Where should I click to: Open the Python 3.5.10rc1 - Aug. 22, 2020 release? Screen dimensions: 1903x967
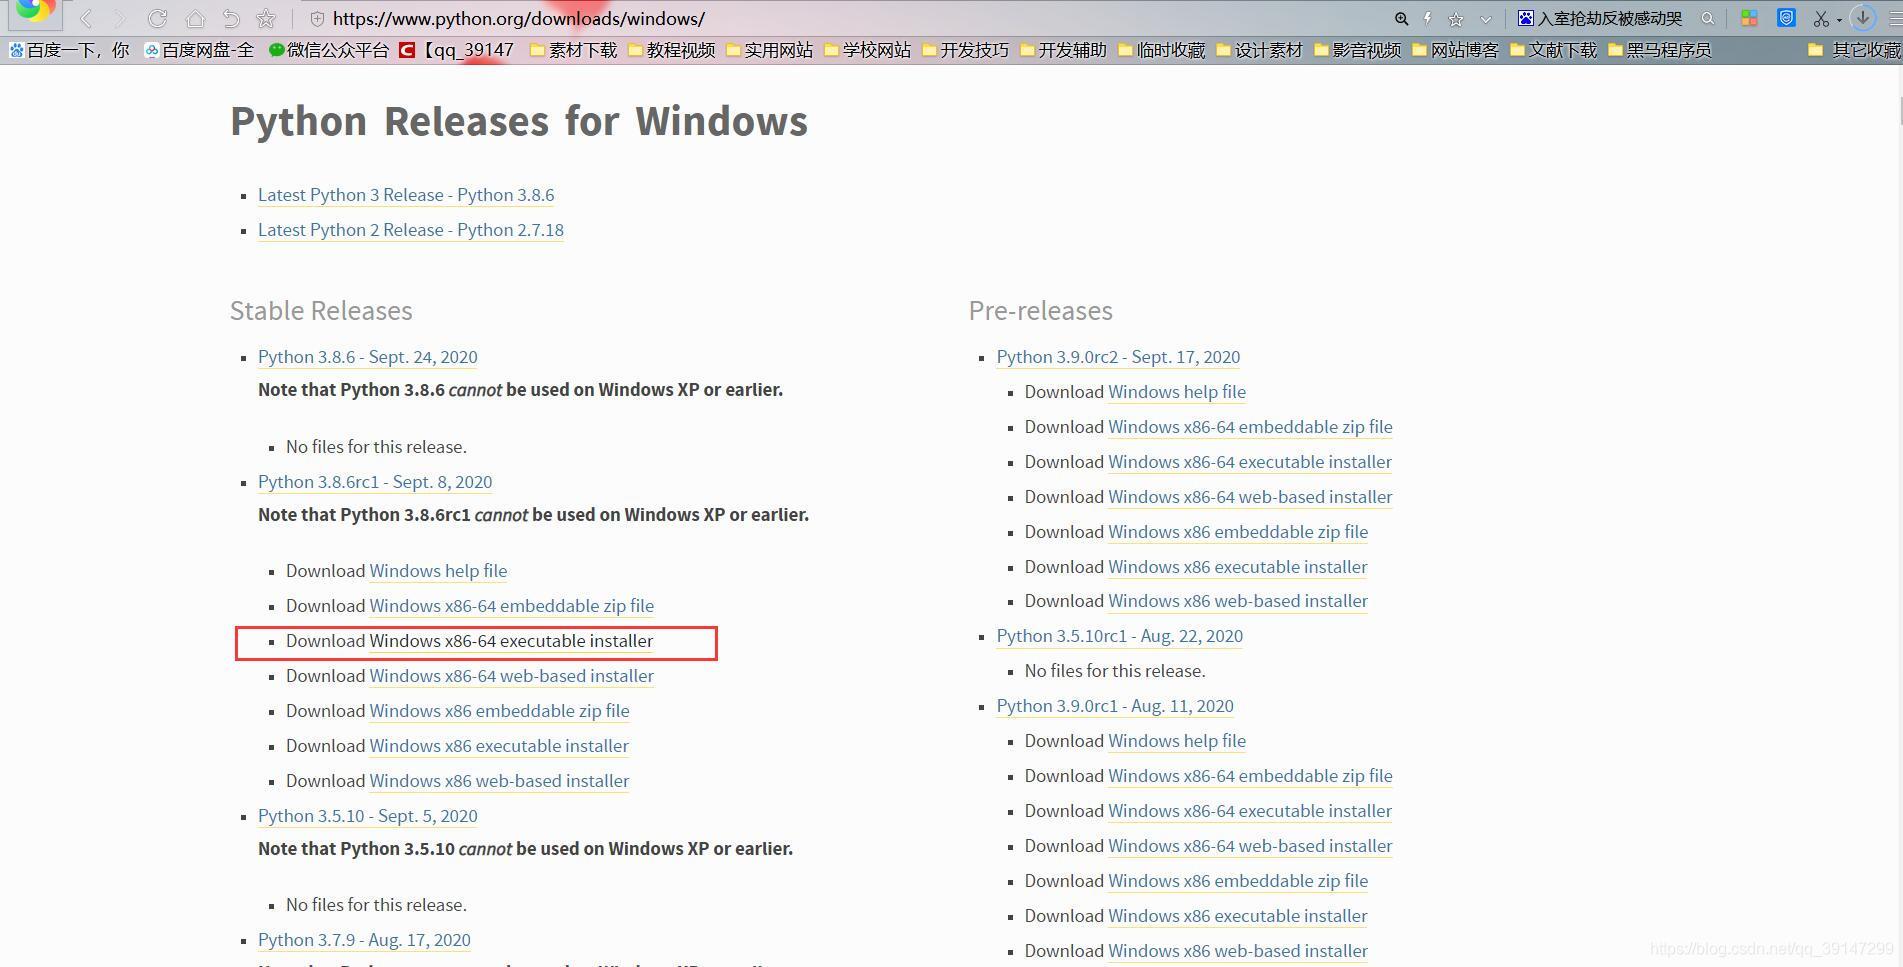(x=1119, y=636)
